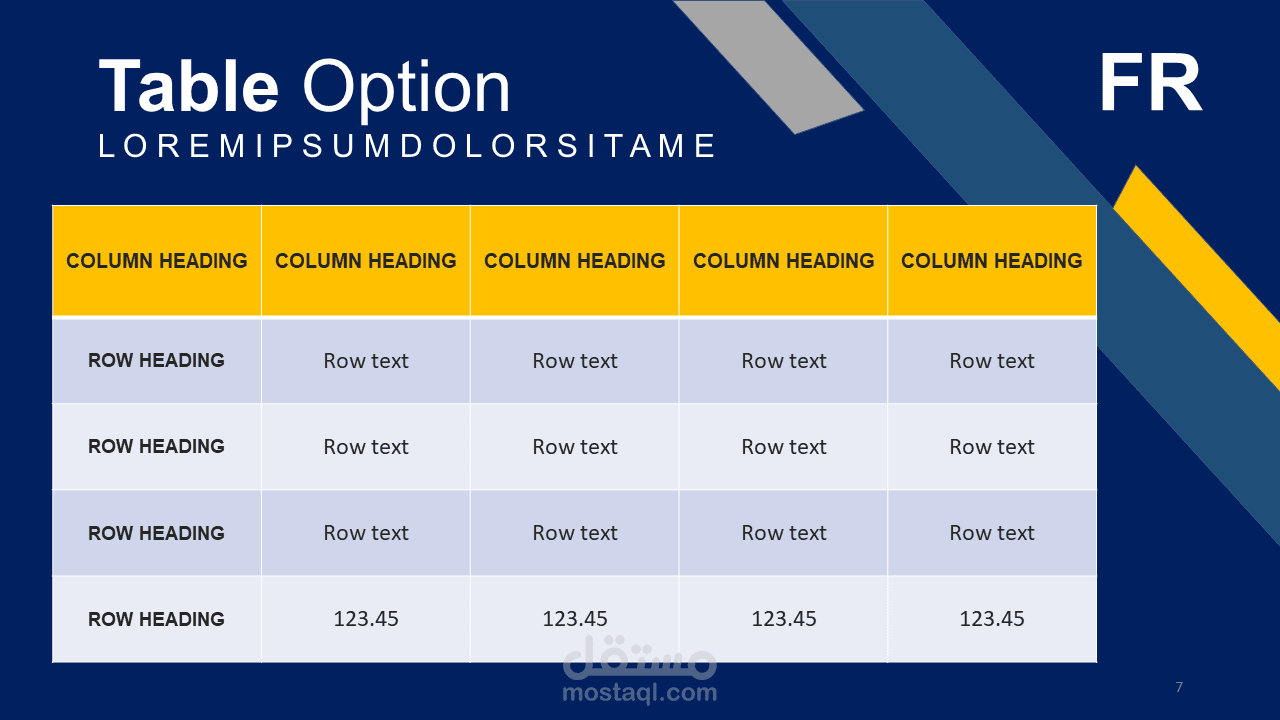Select first Row text in second column
Screen dimensions: 1280x720
pos(366,361)
